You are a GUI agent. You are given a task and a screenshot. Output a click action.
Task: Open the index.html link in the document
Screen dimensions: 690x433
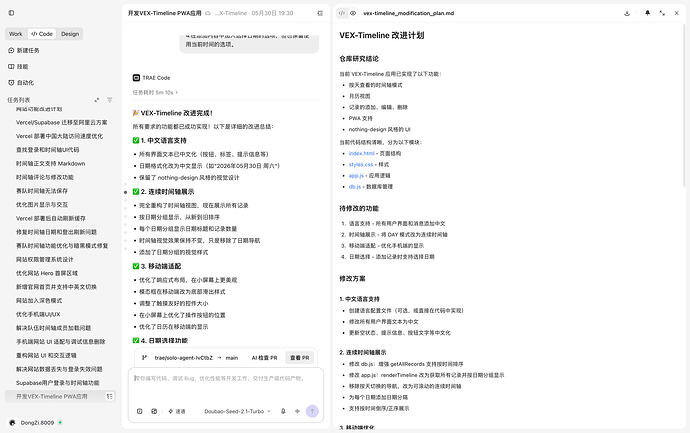tap(361, 153)
